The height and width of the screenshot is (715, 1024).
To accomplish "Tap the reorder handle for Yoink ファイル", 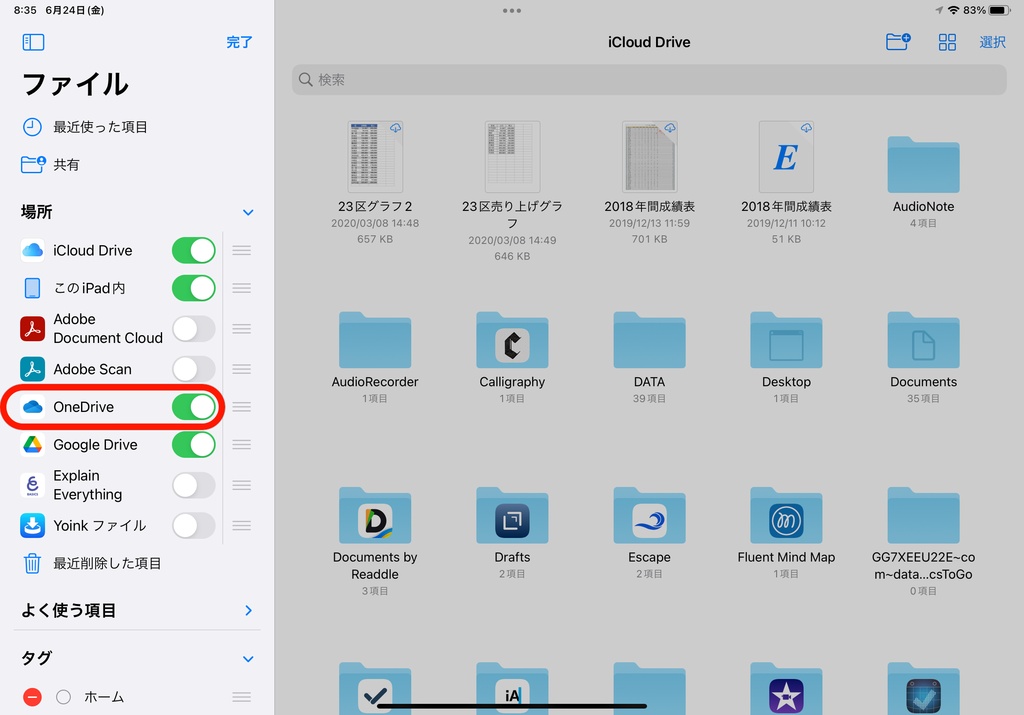I will coord(242,526).
